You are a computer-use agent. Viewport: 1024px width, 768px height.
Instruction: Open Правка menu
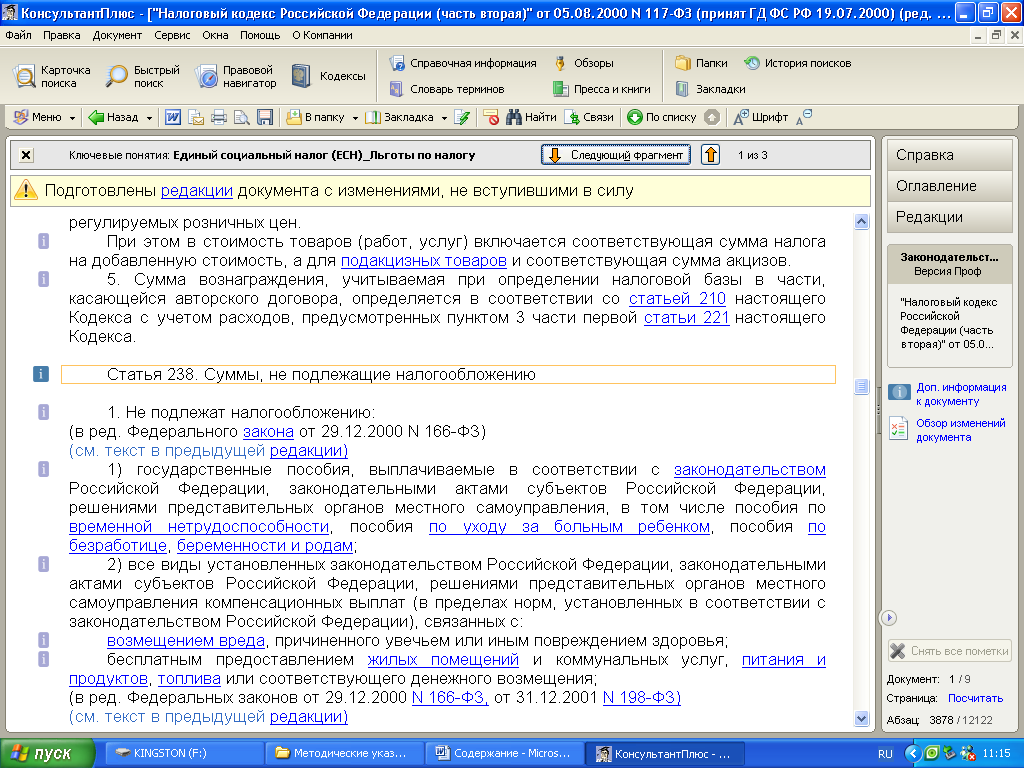tap(62, 35)
